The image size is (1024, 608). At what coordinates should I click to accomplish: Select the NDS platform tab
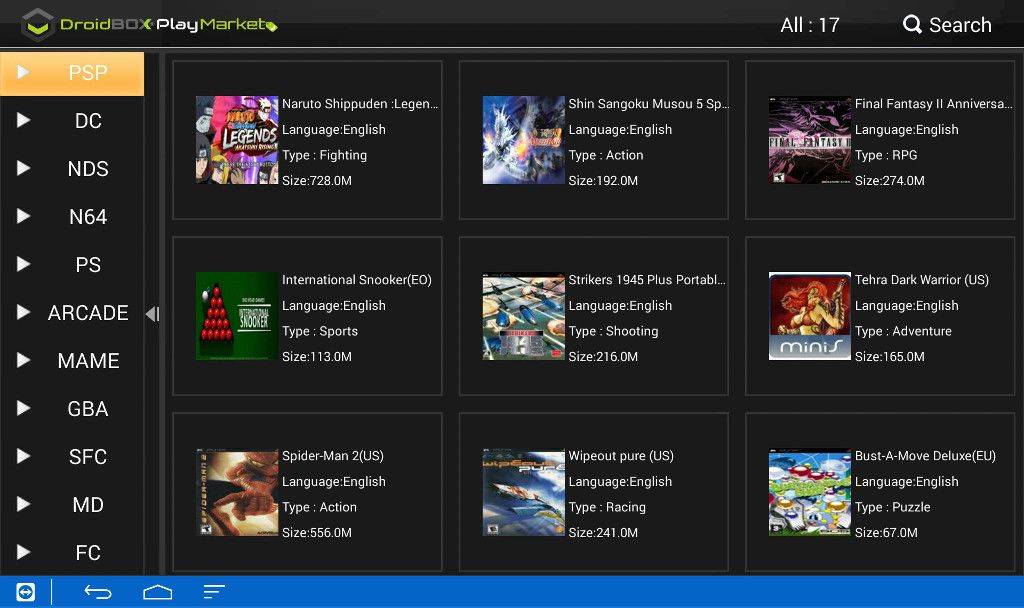point(72,168)
